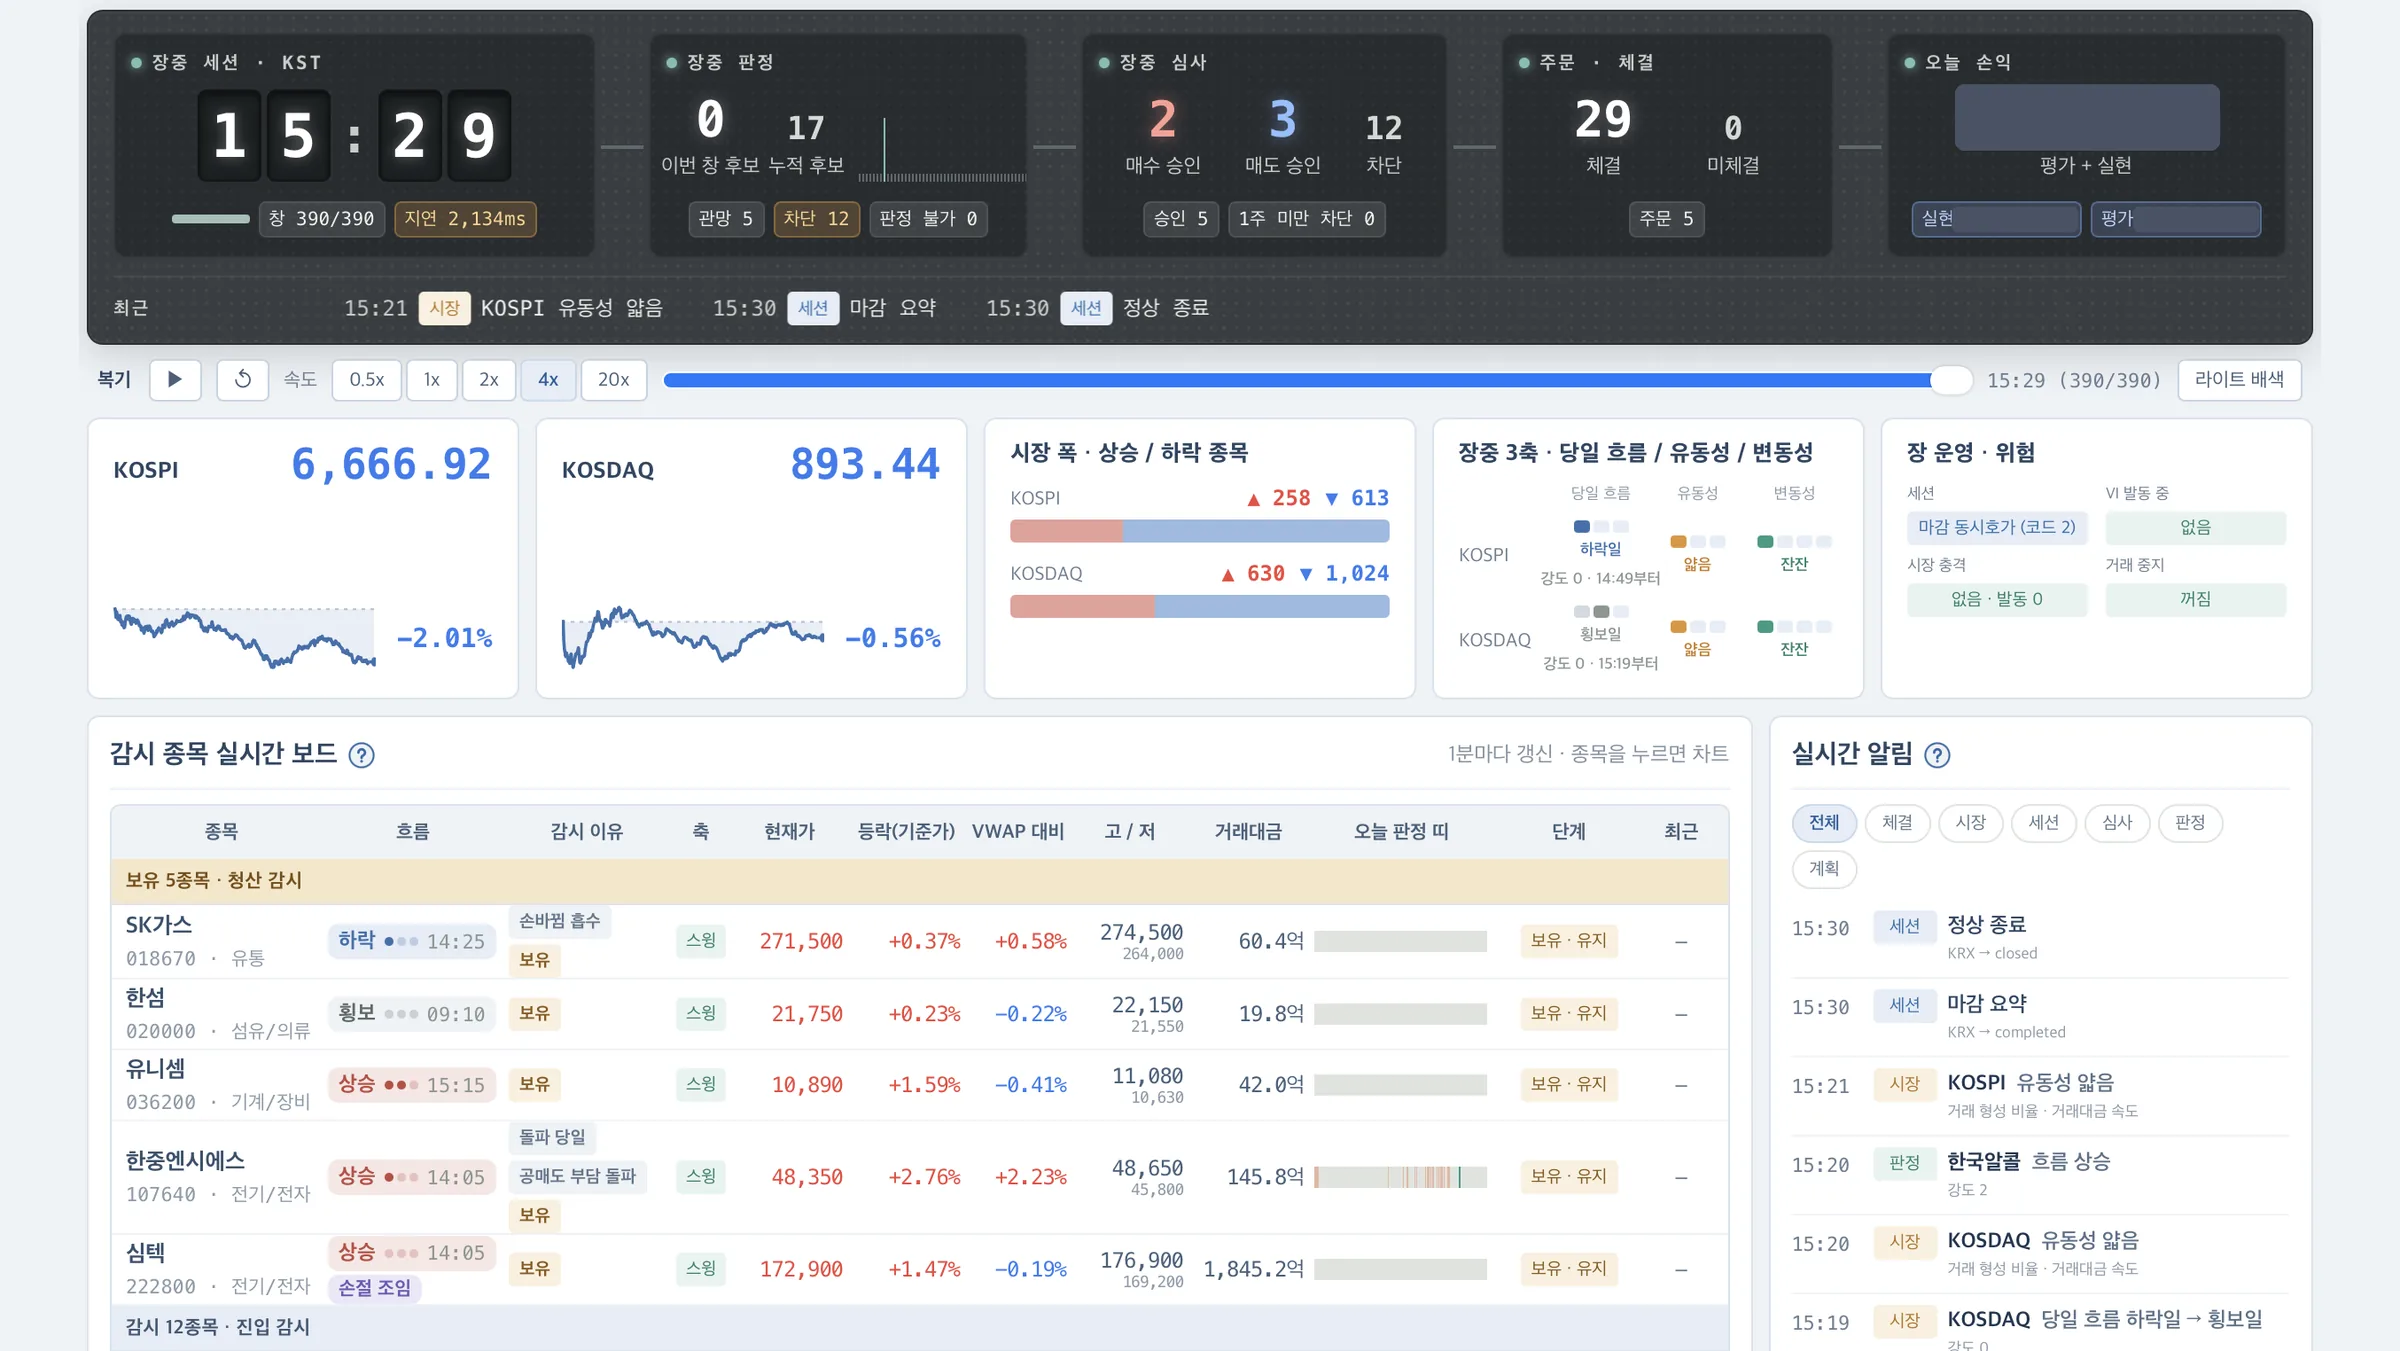
Task: Start replay with the play button
Action: coord(175,380)
